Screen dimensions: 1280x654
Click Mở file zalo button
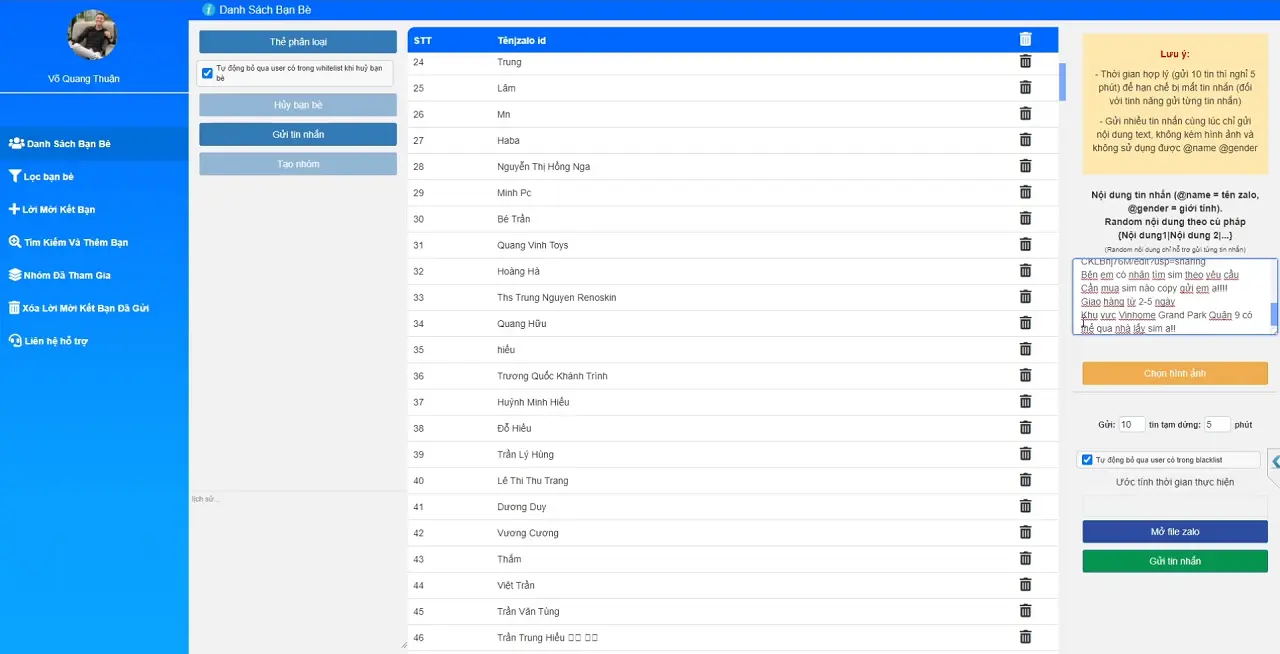(1174, 532)
